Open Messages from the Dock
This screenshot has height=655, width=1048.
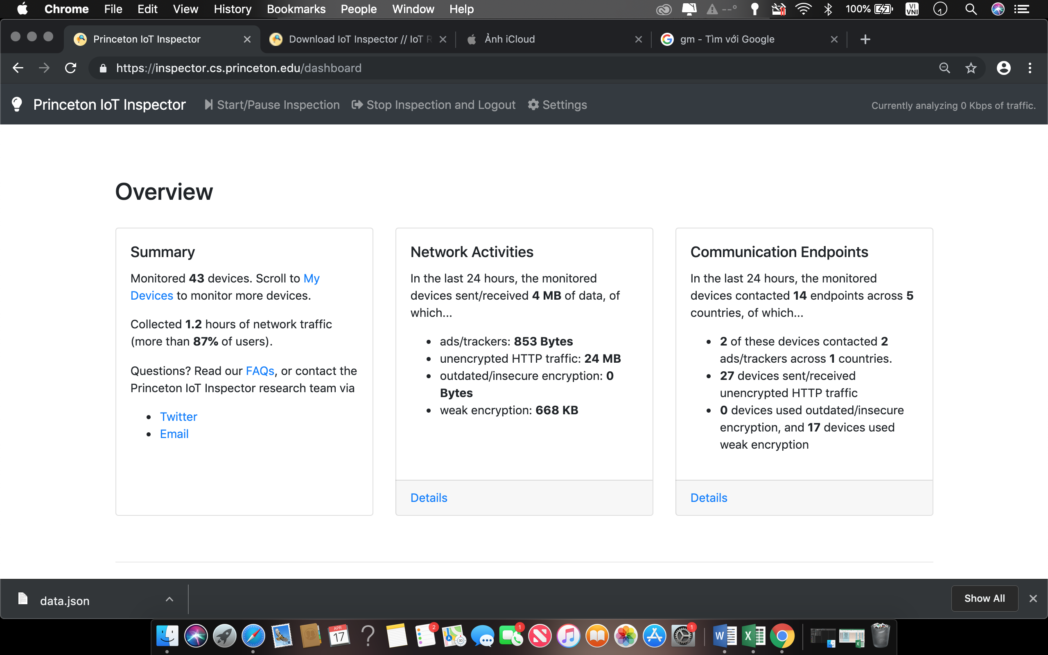[x=483, y=636]
